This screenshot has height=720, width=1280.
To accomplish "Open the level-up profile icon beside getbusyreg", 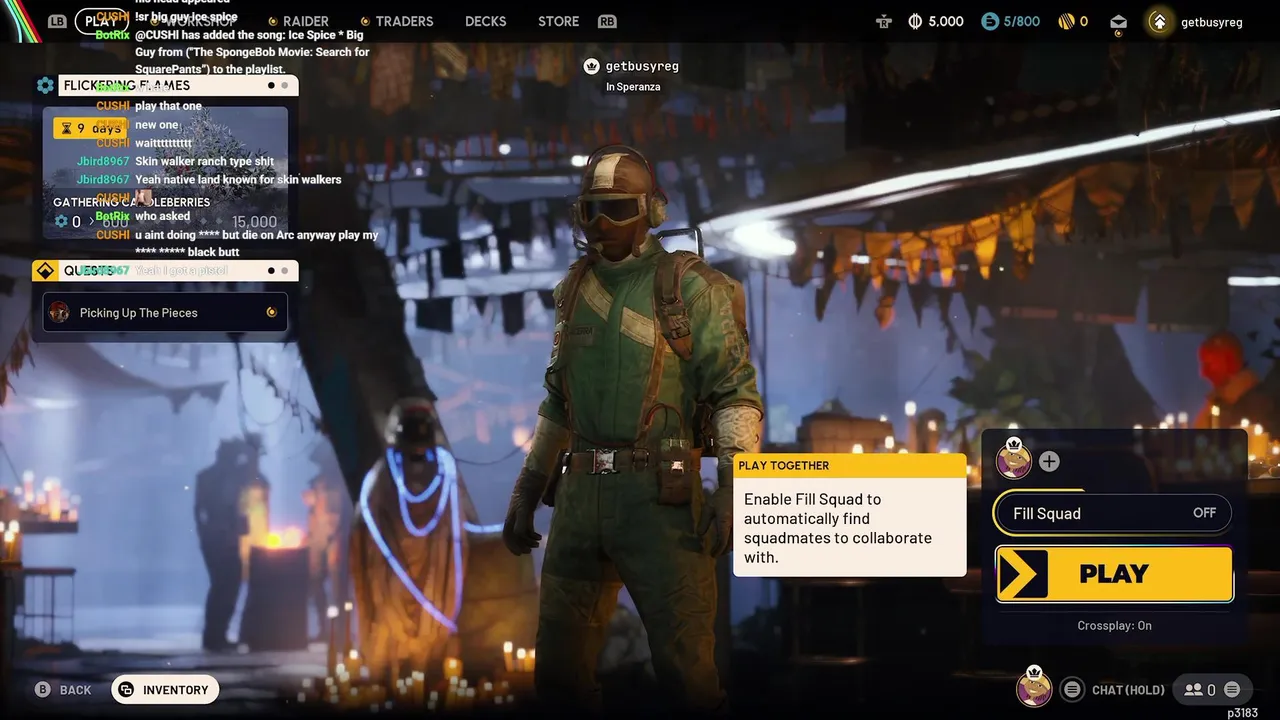I will [1159, 21].
